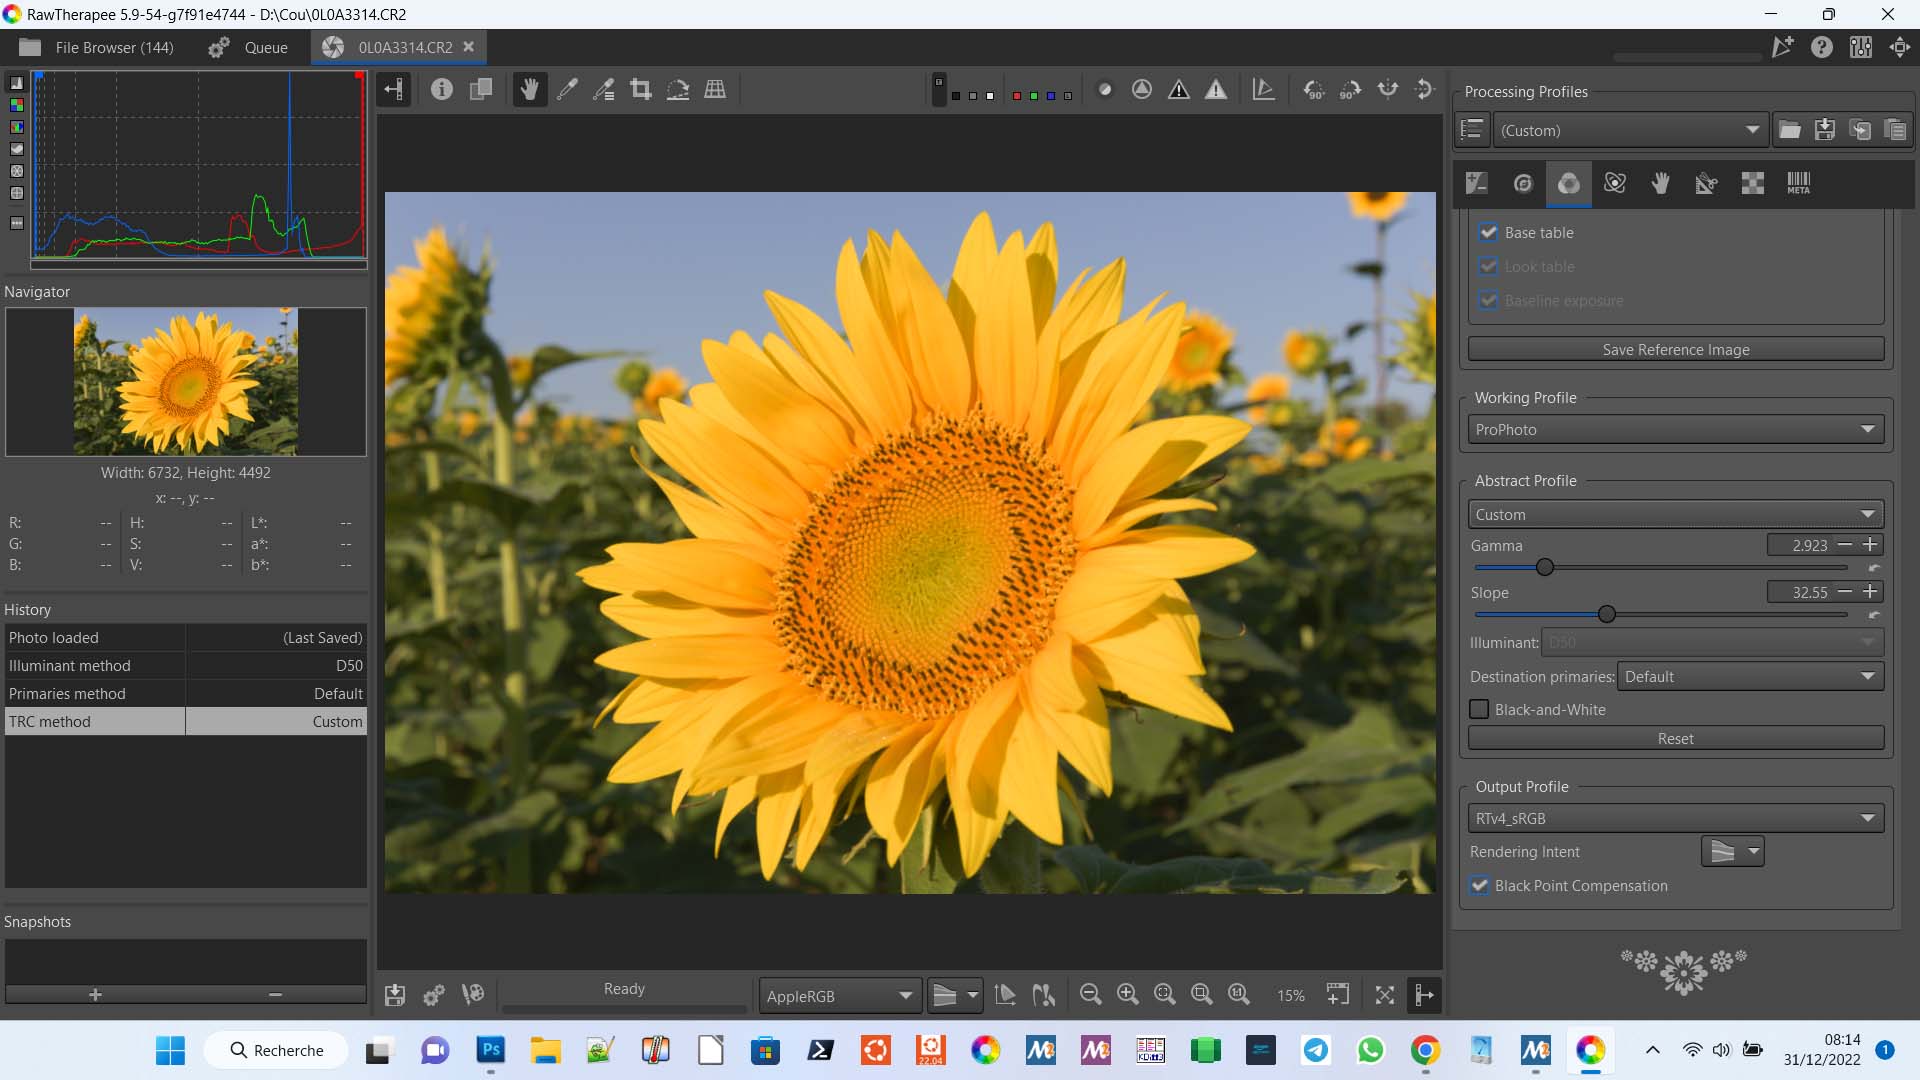
Task: Expand the Working Profile ProPhoto dropdown
Action: [1675, 429]
